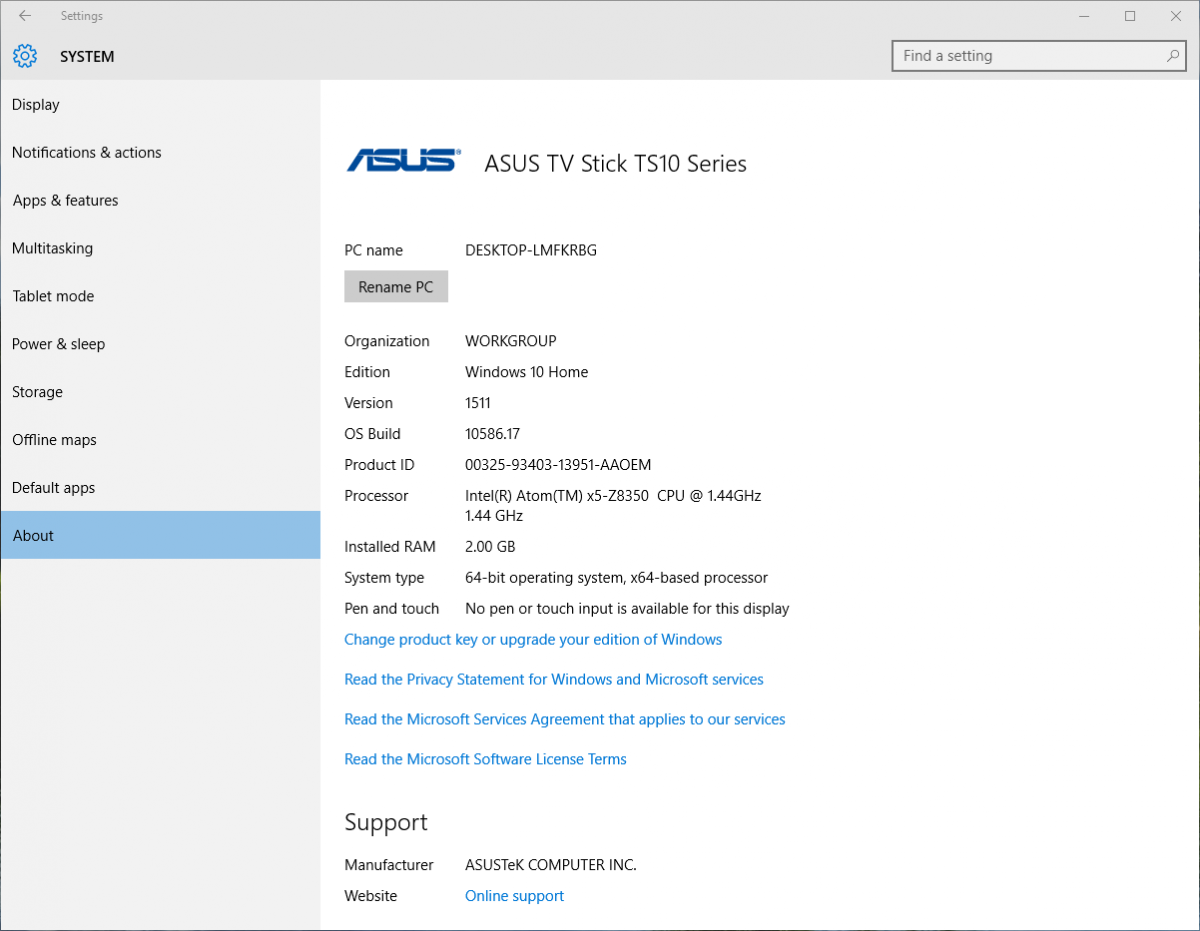Click the ASUSTeK COMPUTER INC. manufacturer text
The width and height of the screenshot is (1200, 931).
[x=551, y=865]
